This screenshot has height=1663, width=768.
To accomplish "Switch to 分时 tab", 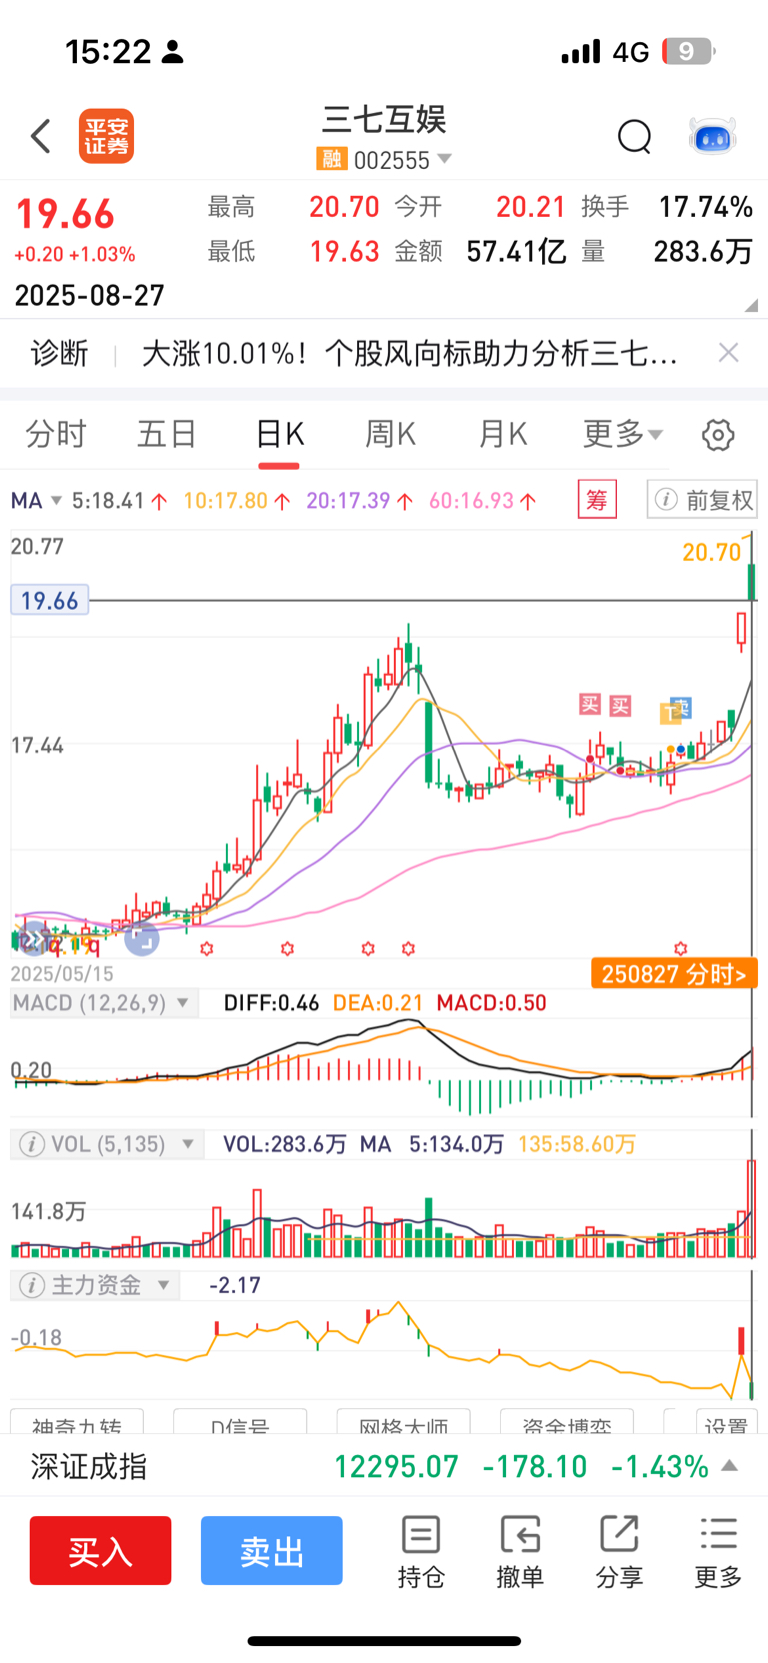I will click(x=56, y=434).
